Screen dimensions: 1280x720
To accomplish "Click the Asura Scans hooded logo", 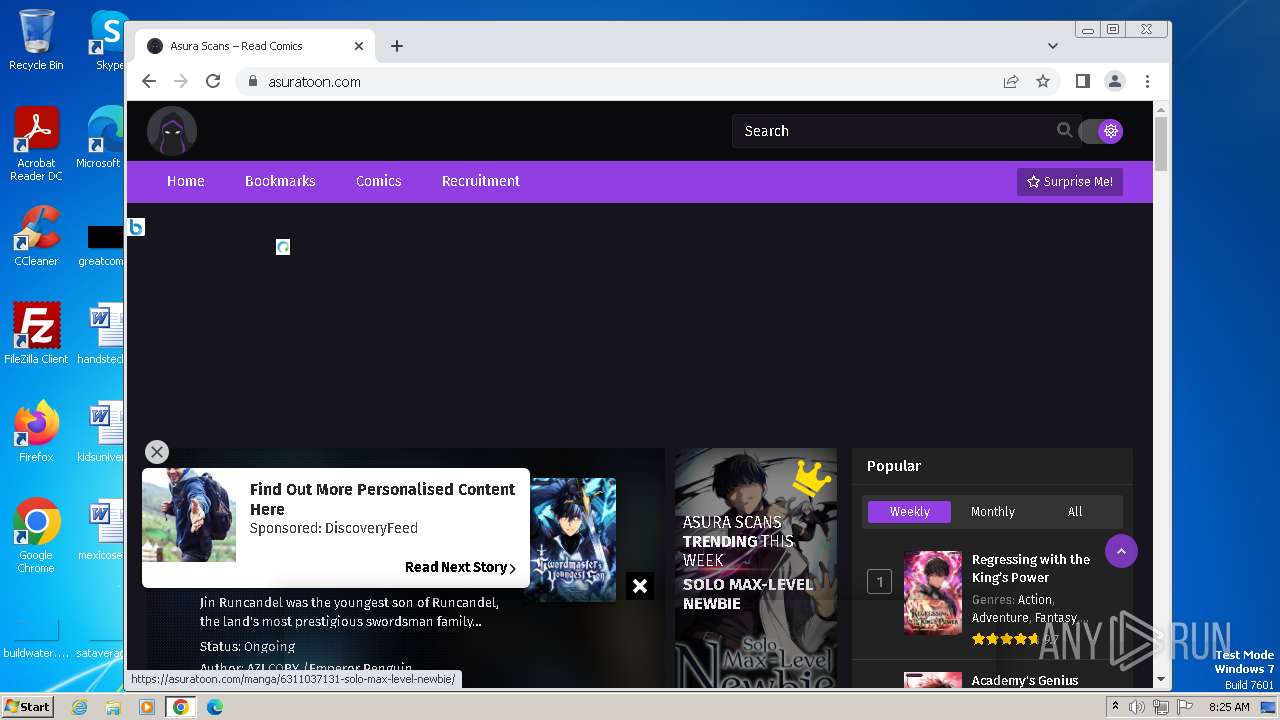I will coord(172,131).
